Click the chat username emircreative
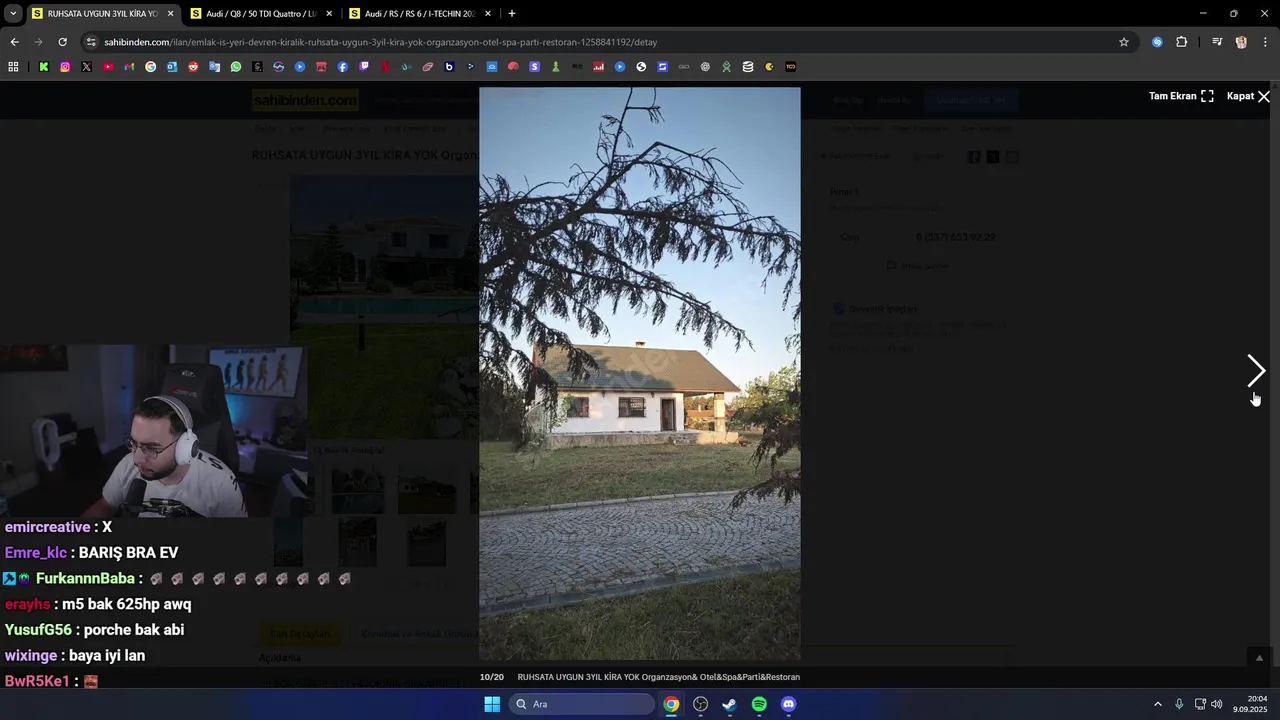The width and height of the screenshot is (1280, 720). [x=47, y=527]
